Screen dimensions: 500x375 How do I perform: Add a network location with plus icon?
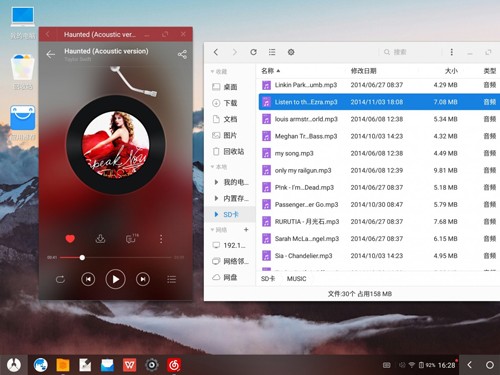coord(246,230)
